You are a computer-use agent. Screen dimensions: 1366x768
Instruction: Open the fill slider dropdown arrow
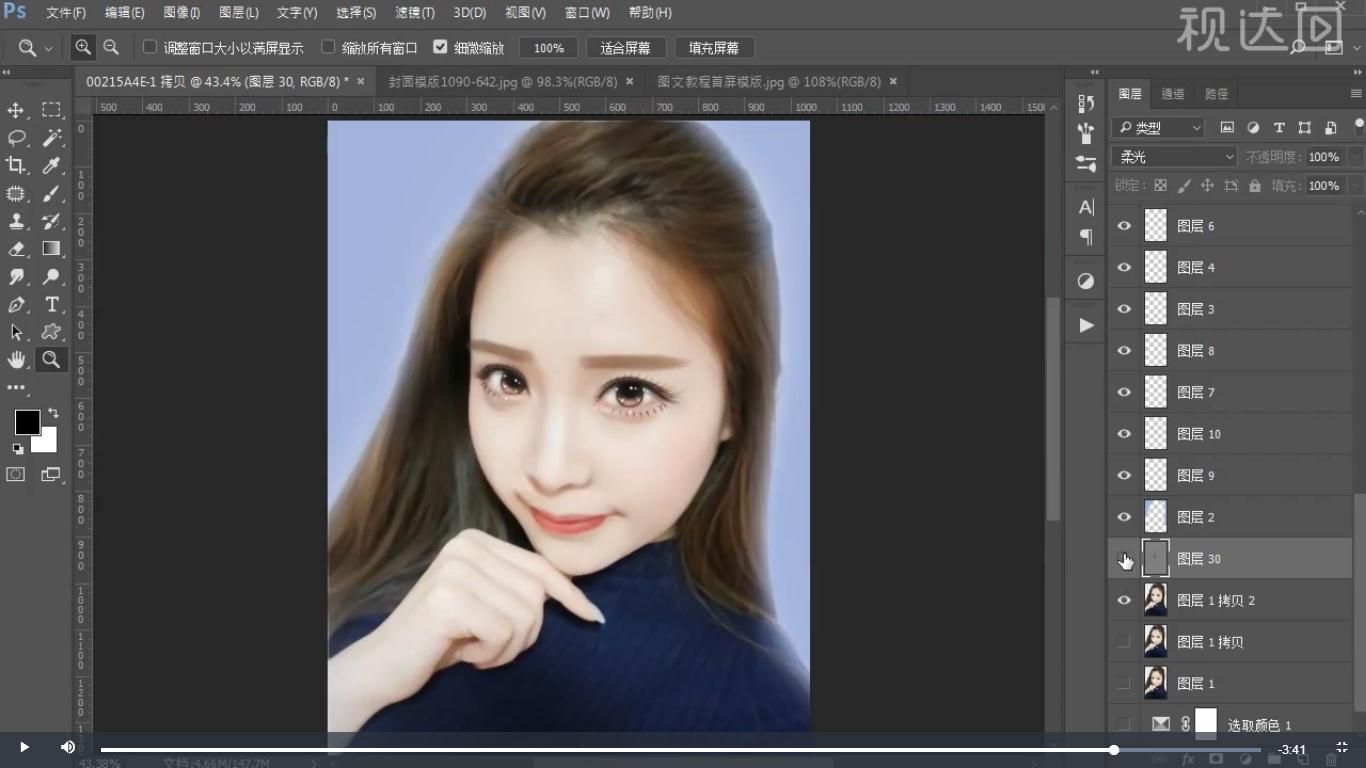click(1356, 186)
